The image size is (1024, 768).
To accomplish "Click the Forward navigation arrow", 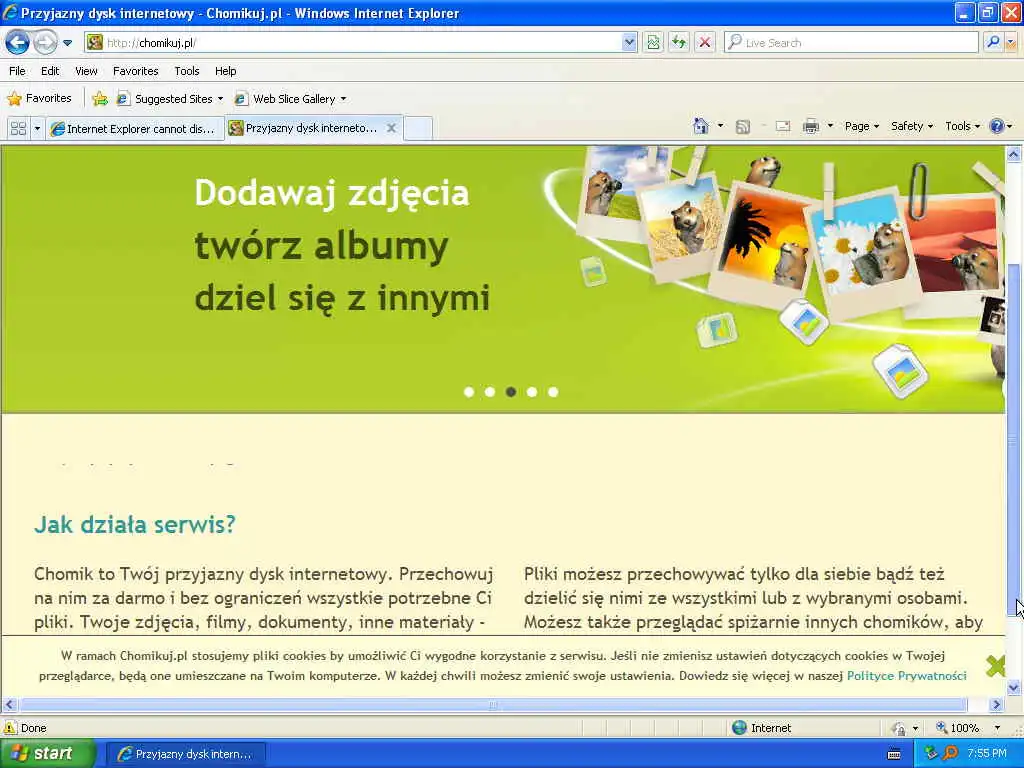I will [45, 43].
